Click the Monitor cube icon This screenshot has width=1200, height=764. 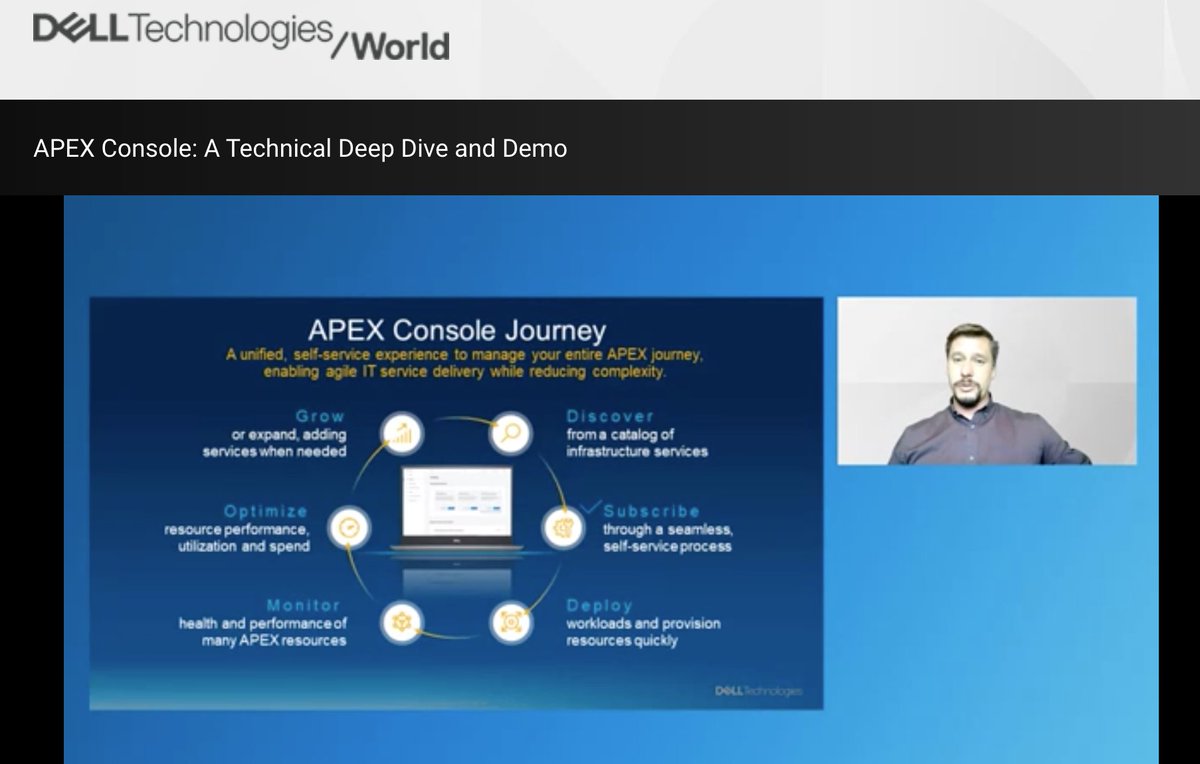(x=402, y=621)
